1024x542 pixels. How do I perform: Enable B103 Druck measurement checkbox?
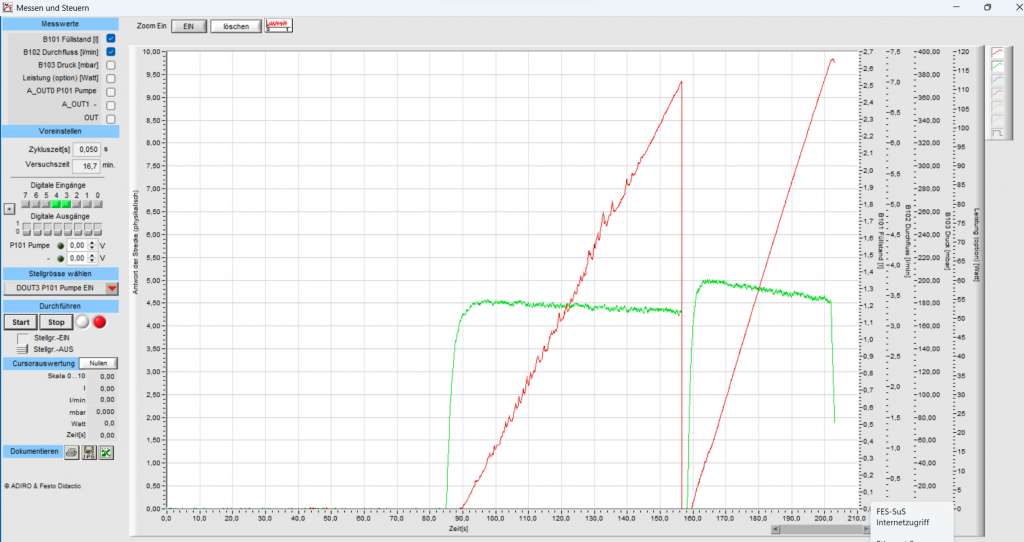[x=111, y=65]
